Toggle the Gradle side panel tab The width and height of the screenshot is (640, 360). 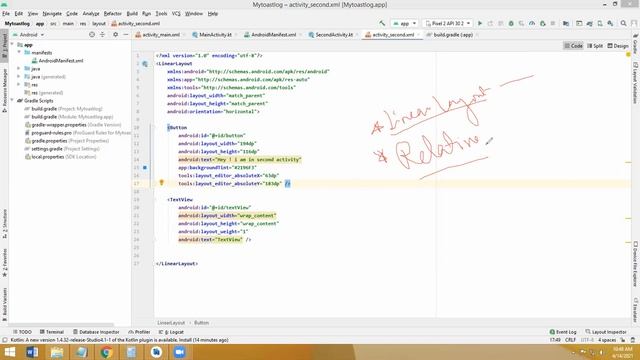(636, 44)
